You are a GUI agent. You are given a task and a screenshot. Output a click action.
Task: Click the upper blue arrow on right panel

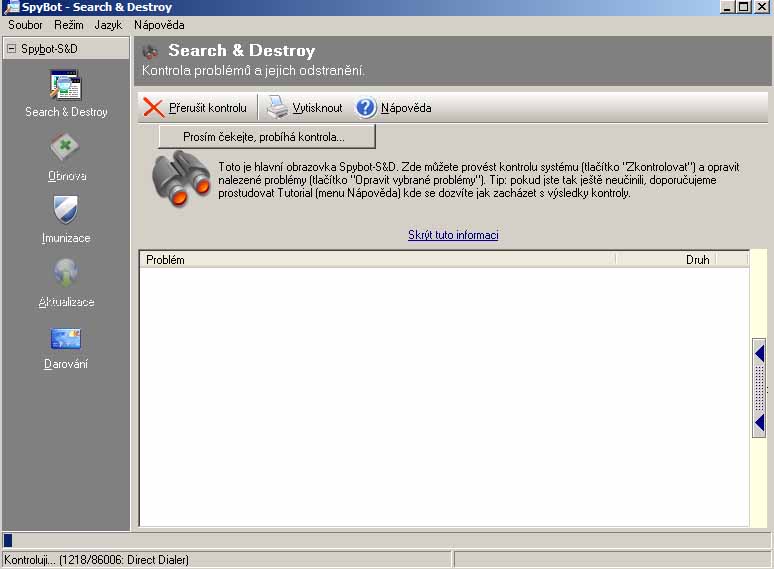[759, 353]
